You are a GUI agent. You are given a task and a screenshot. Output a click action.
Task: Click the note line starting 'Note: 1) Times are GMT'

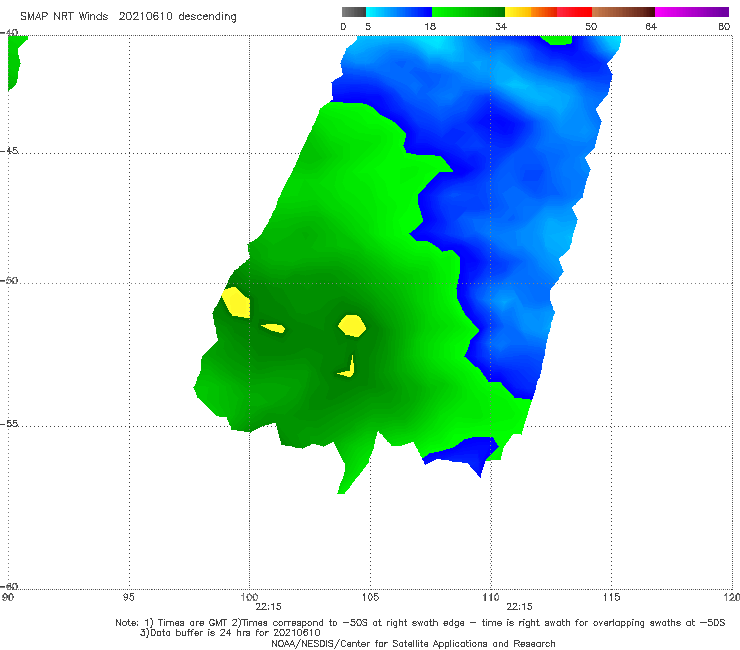(420, 623)
